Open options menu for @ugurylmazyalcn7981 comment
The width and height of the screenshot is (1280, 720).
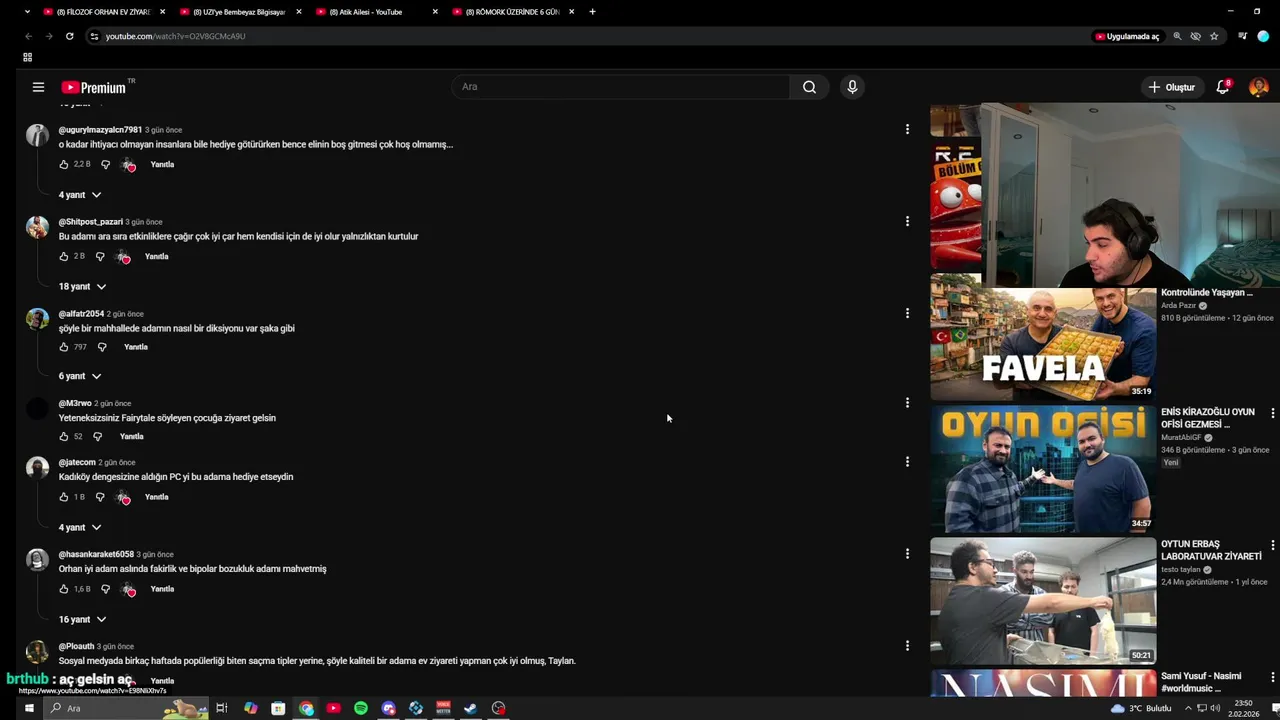click(907, 129)
